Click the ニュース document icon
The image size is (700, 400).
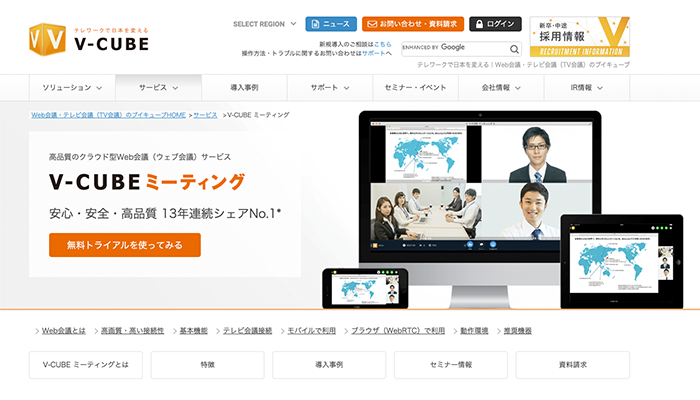(315, 24)
